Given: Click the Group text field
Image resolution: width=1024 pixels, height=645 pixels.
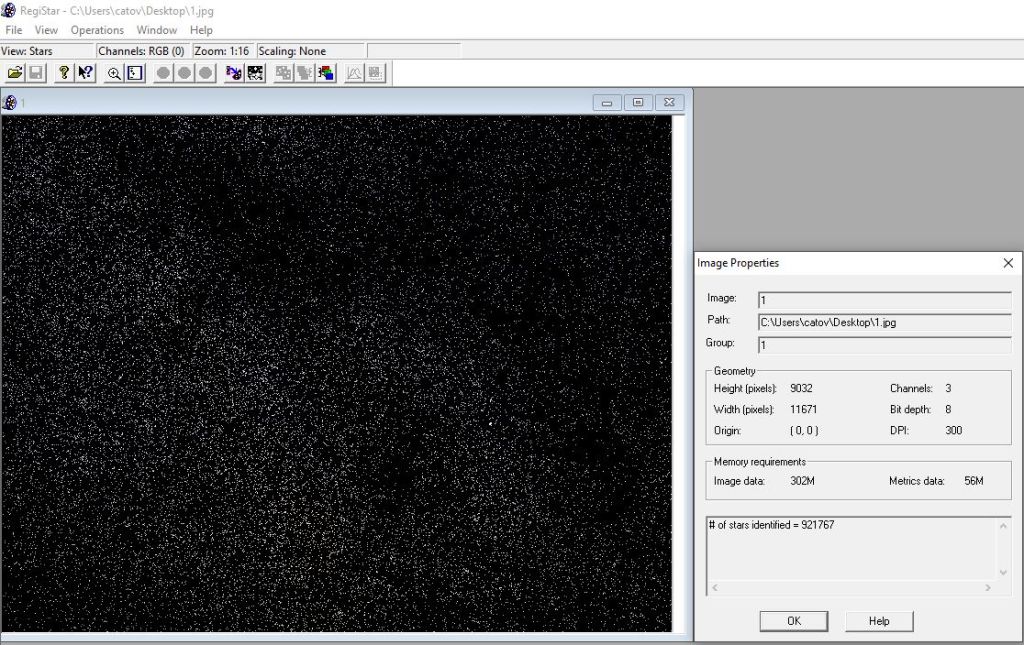Looking at the screenshot, I should click(x=884, y=345).
